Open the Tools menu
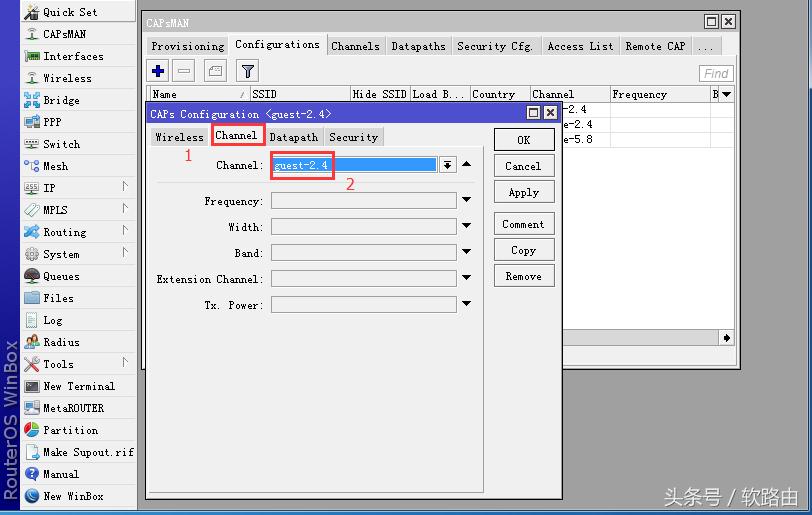Image resolution: width=812 pixels, height=515 pixels. click(78, 364)
